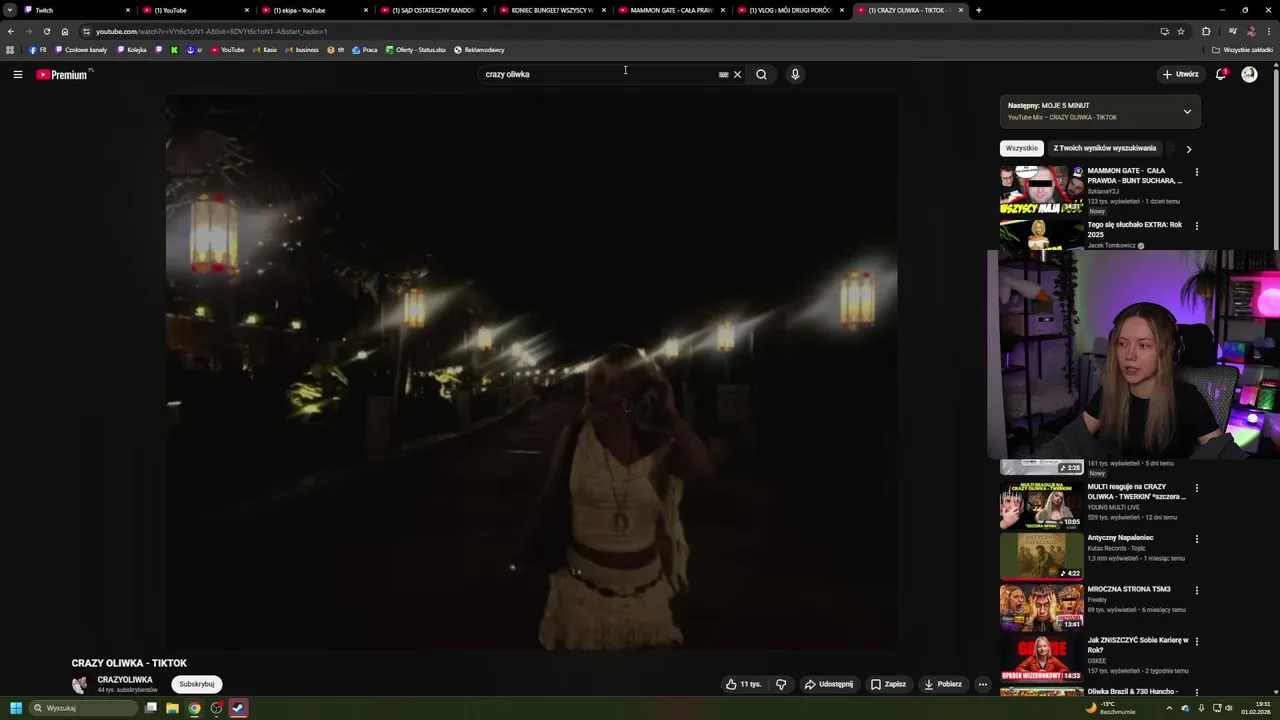Open weather widget Bezchmurnie in taskbar
The height and width of the screenshot is (720, 1280).
pos(1111,708)
